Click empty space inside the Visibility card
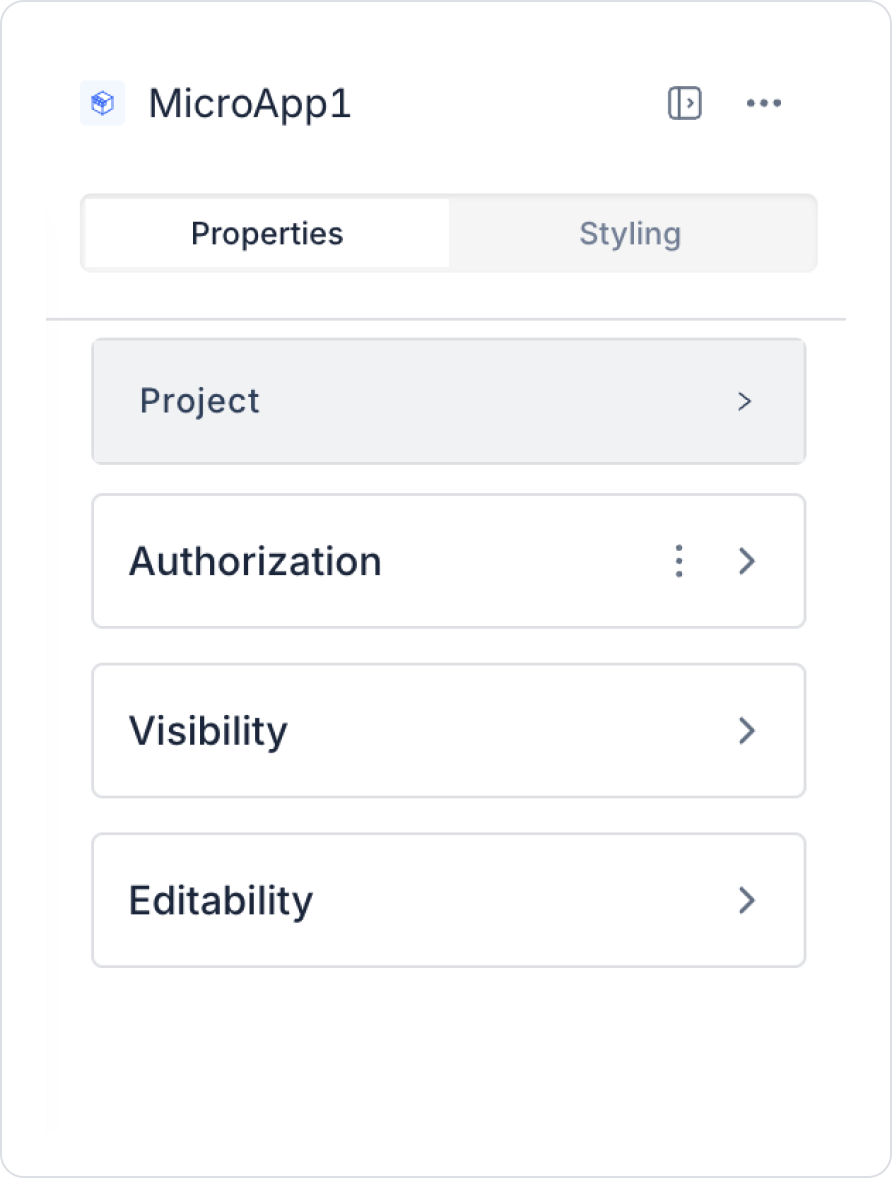 pos(500,731)
